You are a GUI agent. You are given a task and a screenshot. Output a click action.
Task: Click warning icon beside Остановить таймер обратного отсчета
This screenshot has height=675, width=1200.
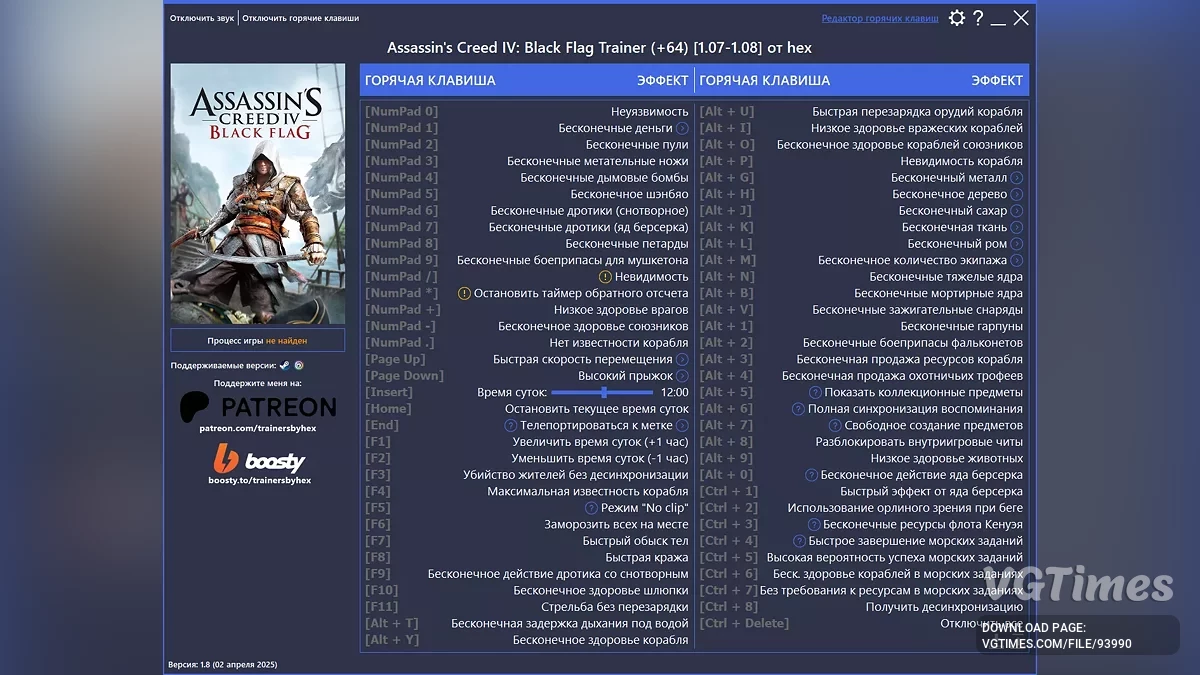coord(464,293)
